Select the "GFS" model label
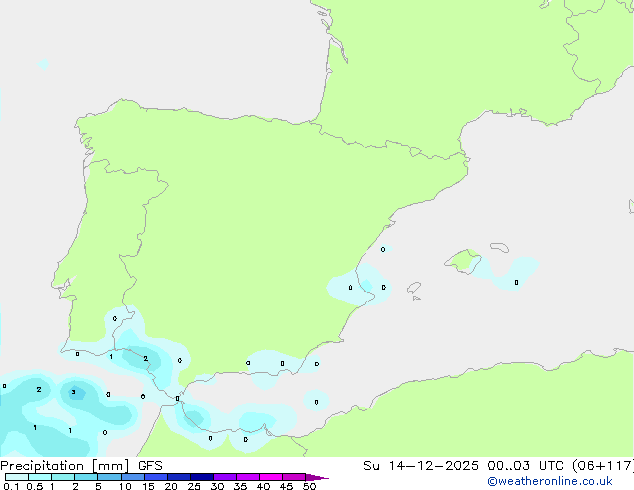 150,466
